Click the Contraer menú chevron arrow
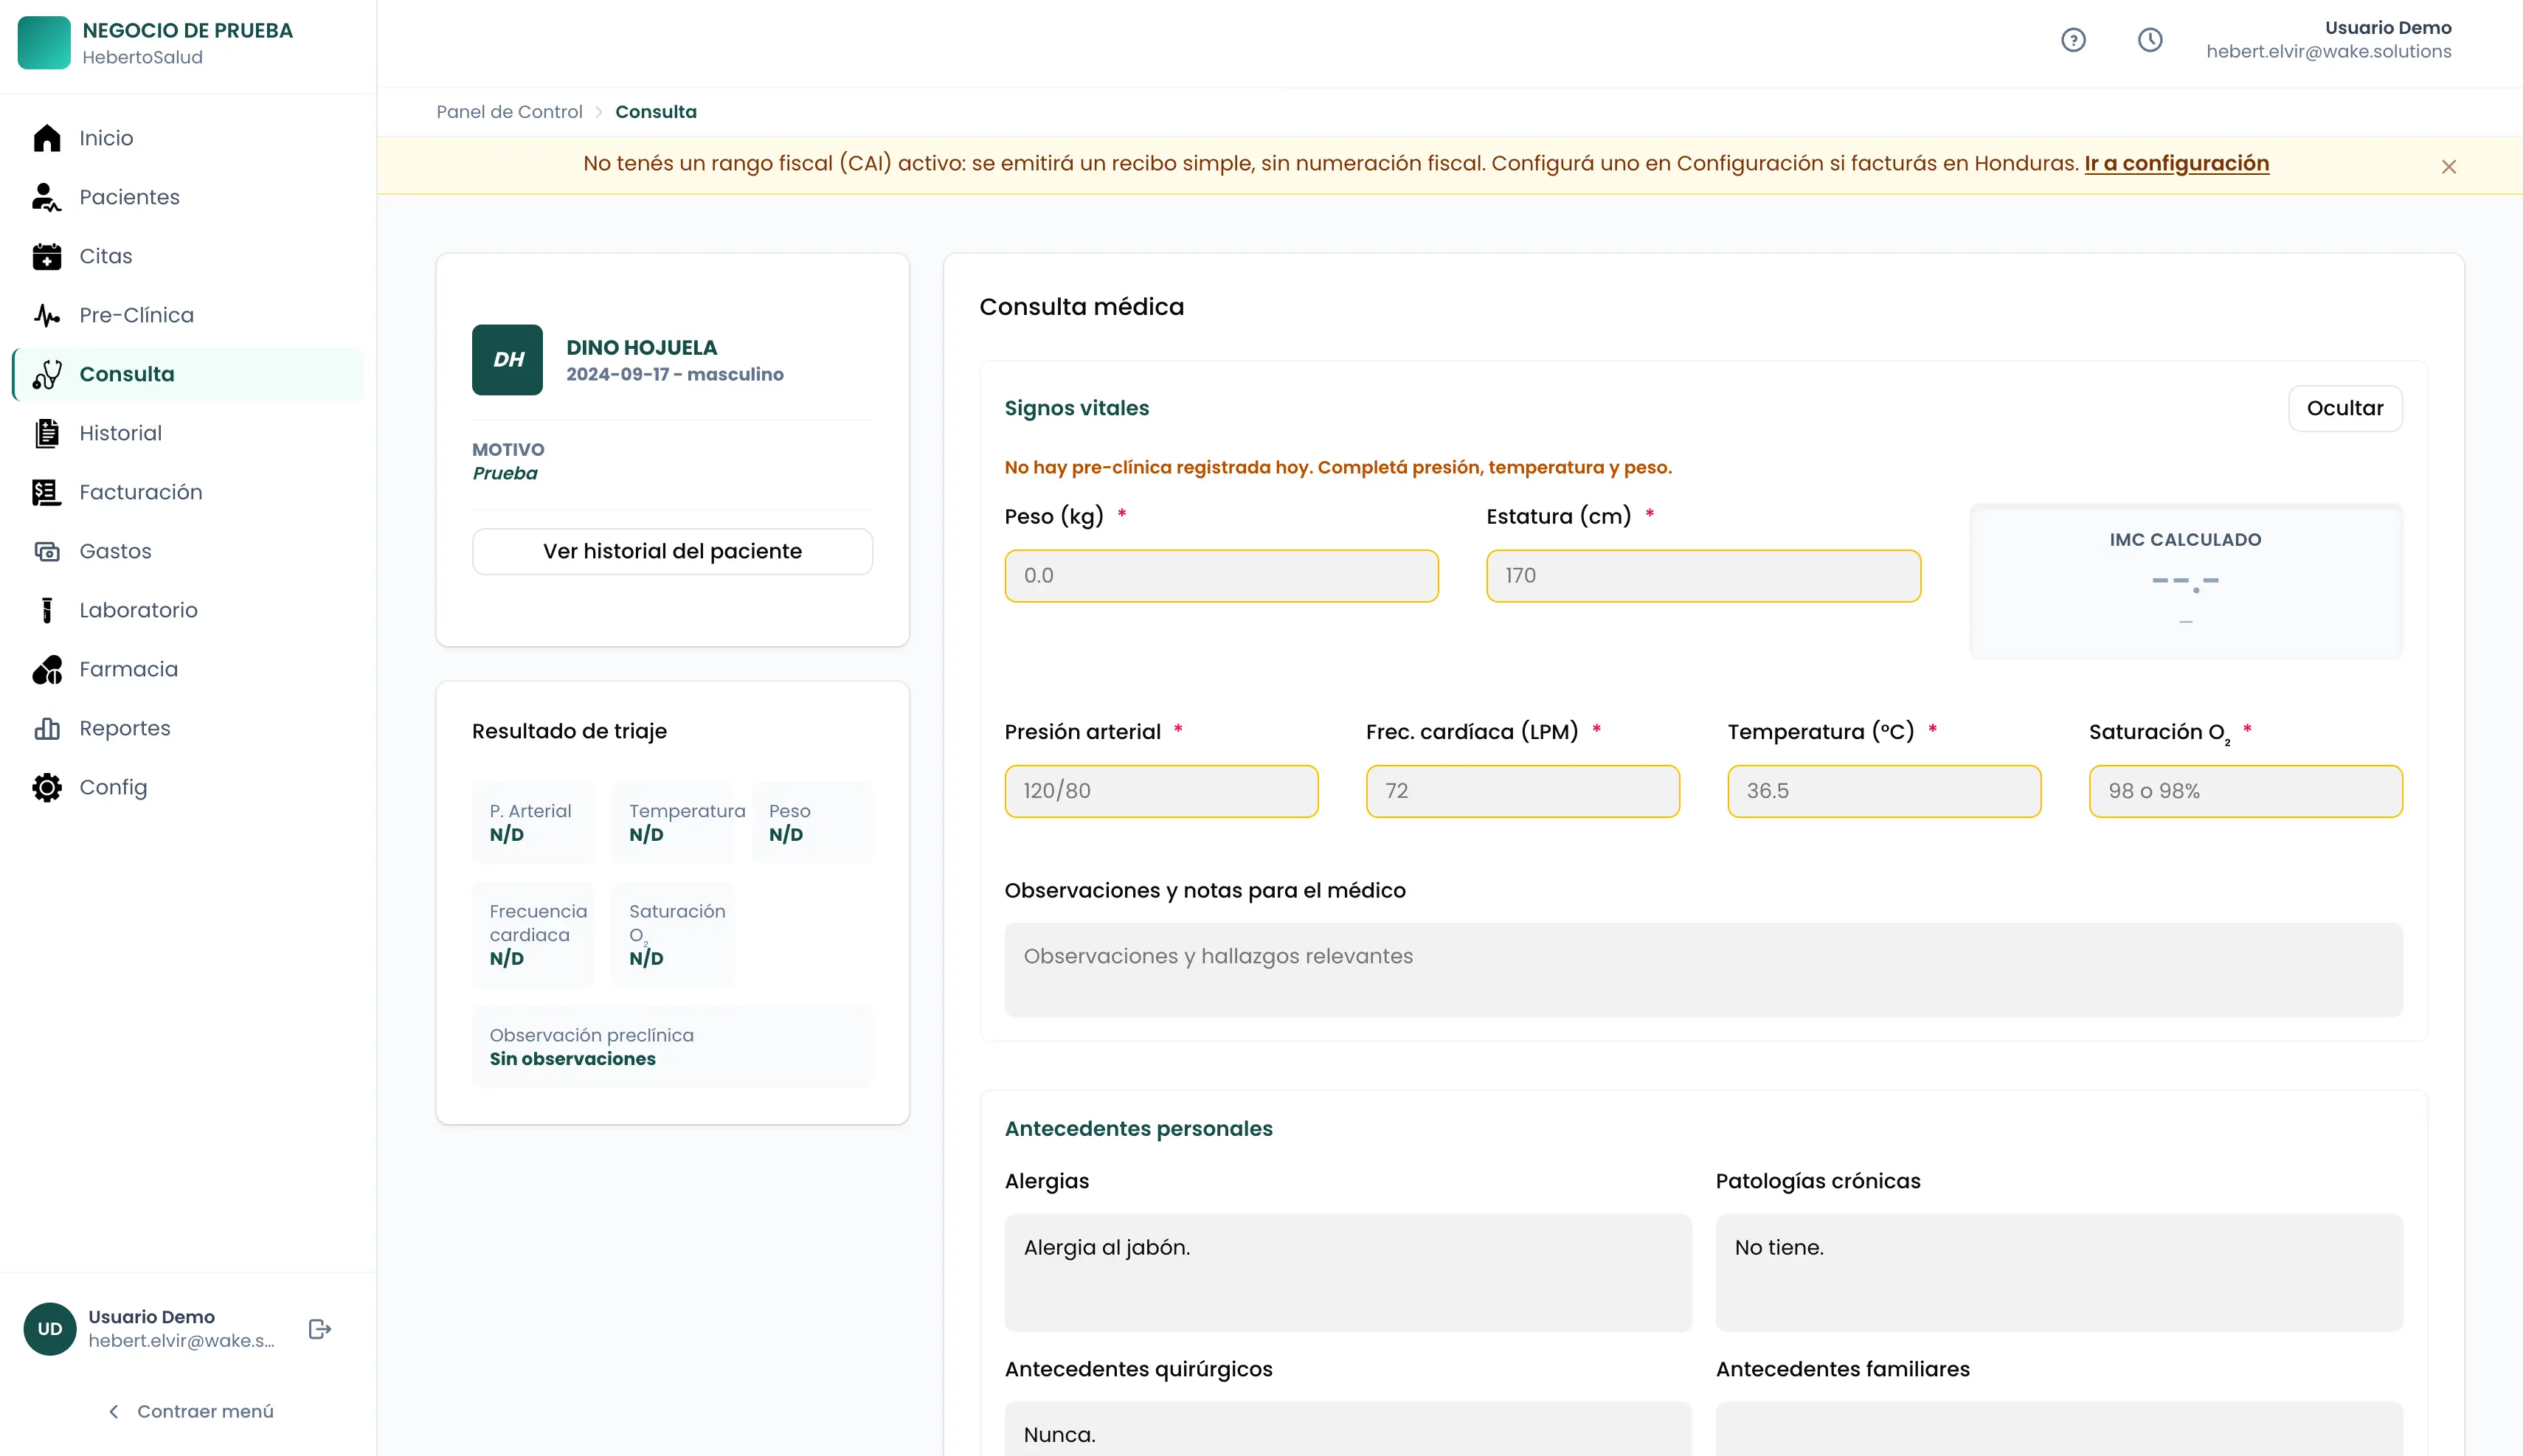Image resolution: width=2523 pixels, height=1456 pixels. pos(113,1411)
